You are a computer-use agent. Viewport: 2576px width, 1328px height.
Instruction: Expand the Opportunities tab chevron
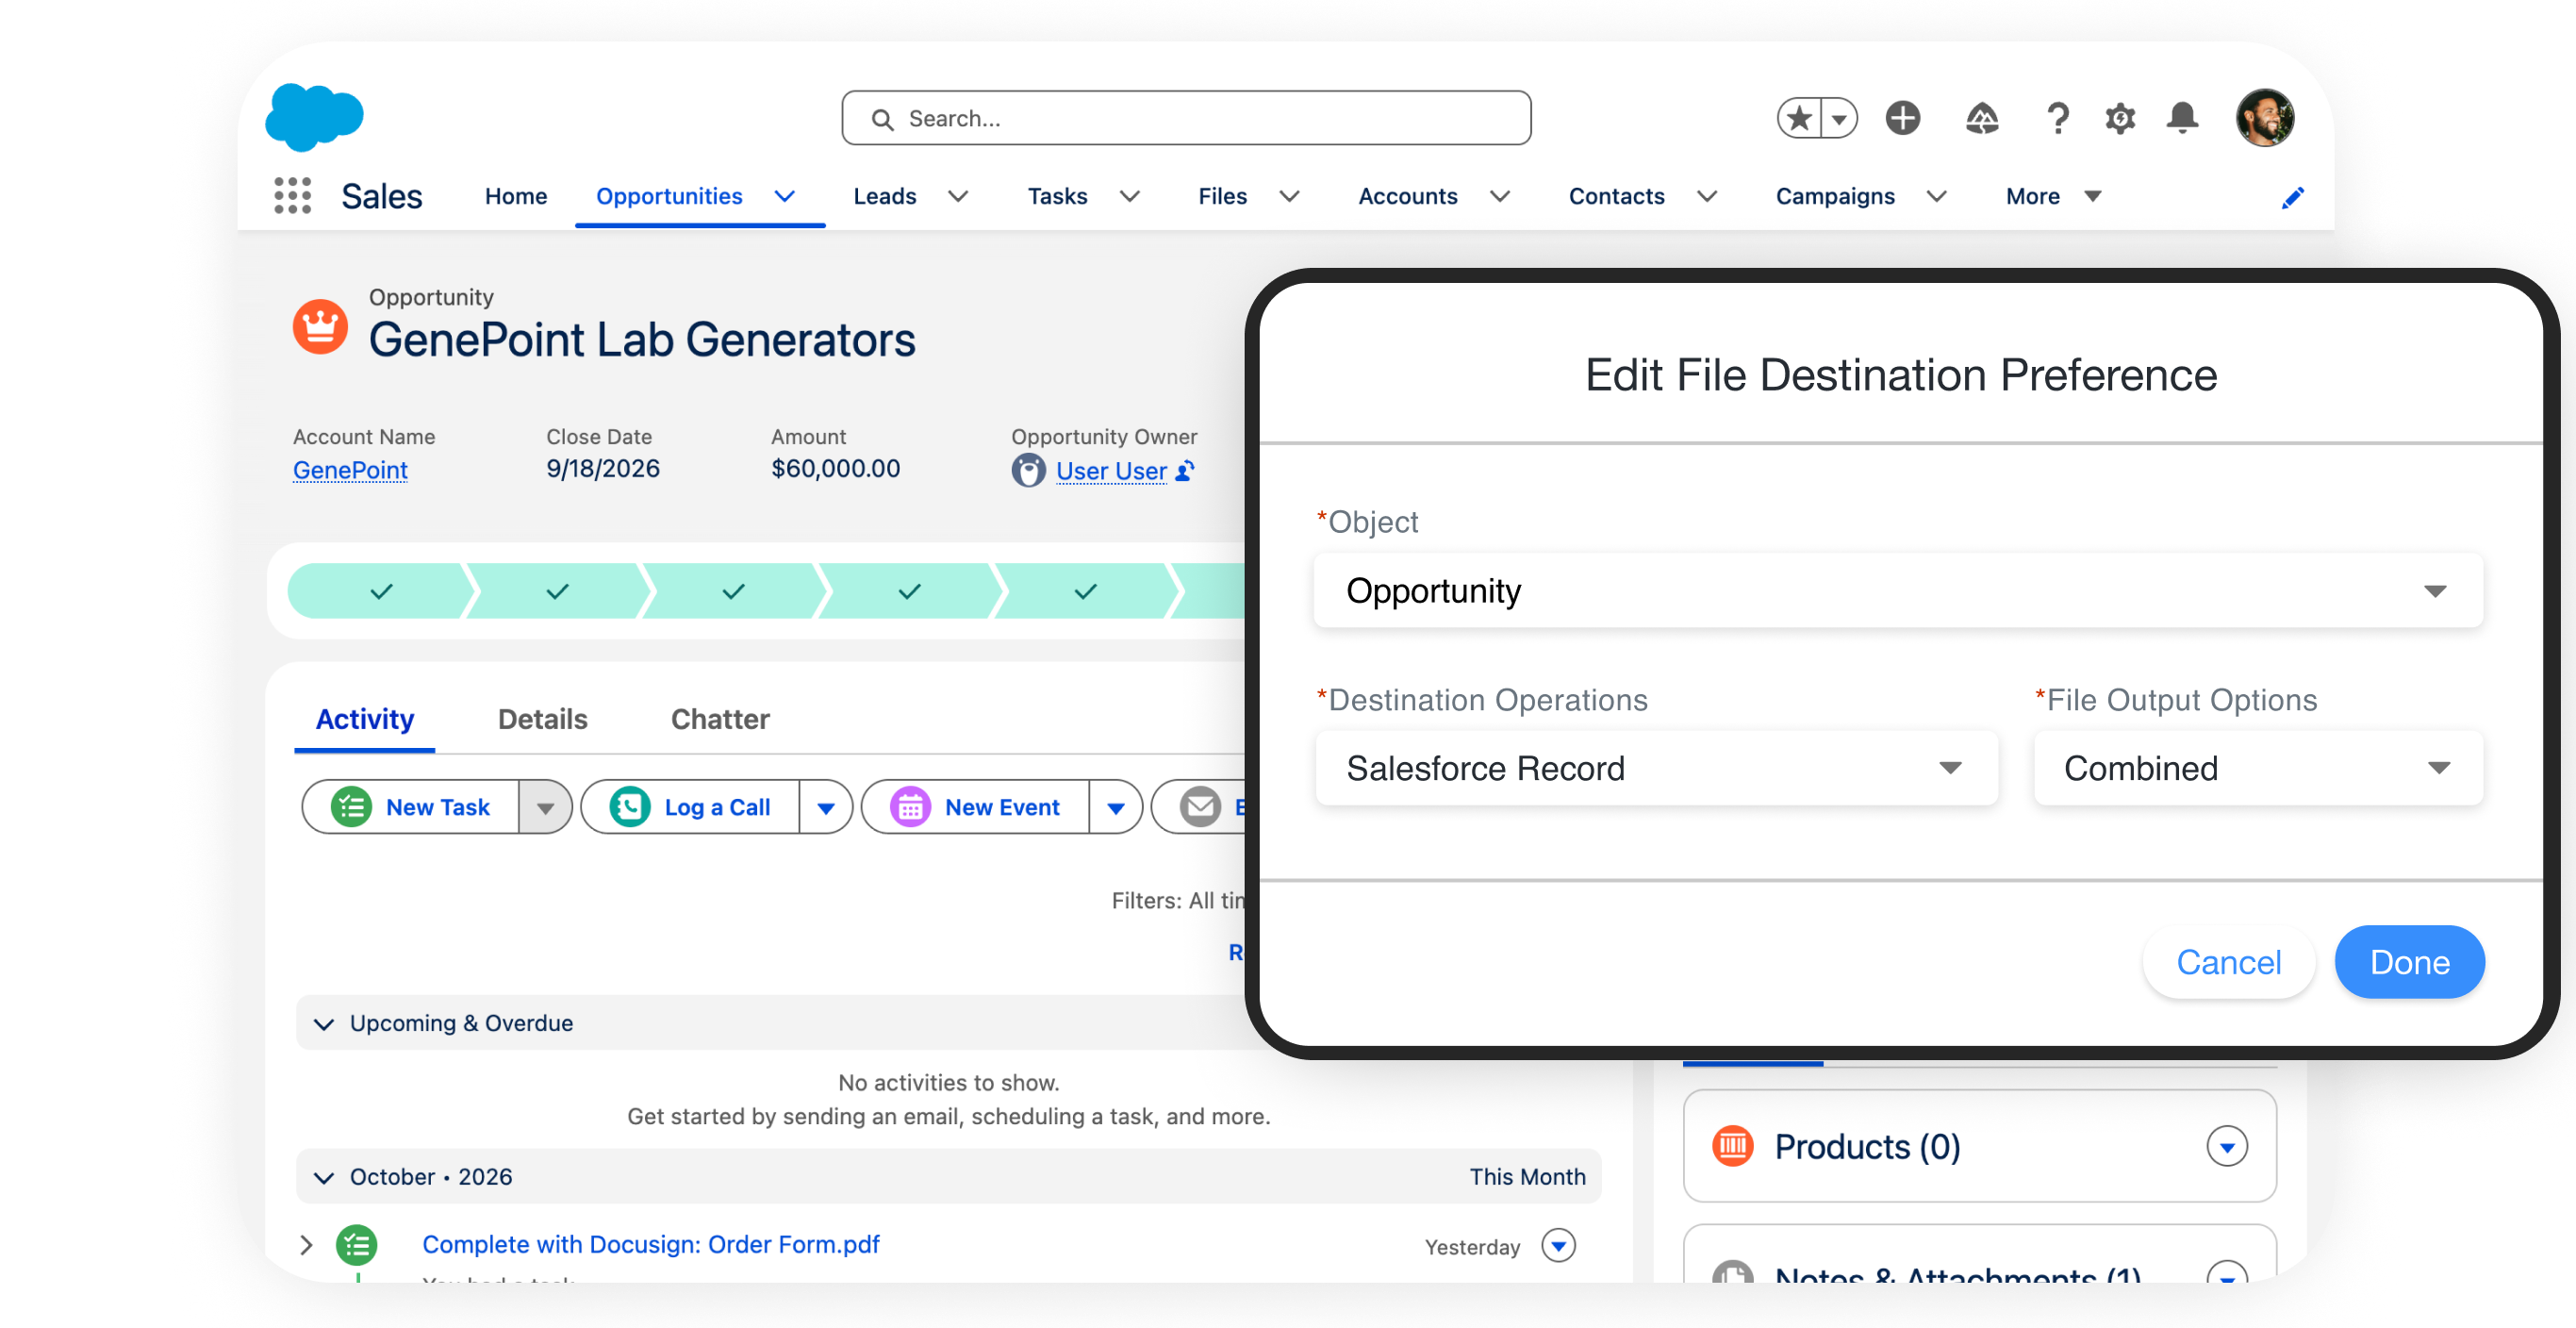(x=785, y=196)
